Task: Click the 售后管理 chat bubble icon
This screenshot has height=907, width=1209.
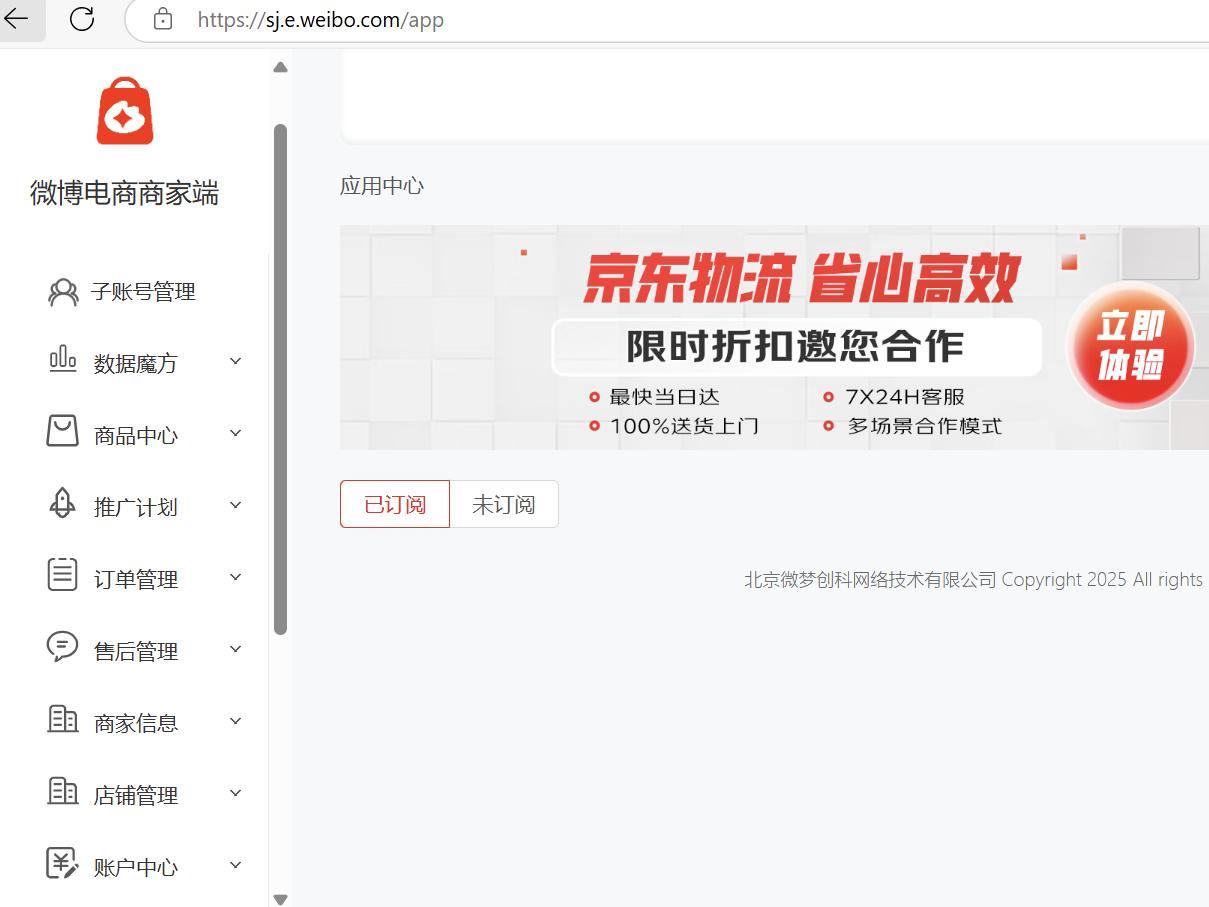Action: click(62, 647)
